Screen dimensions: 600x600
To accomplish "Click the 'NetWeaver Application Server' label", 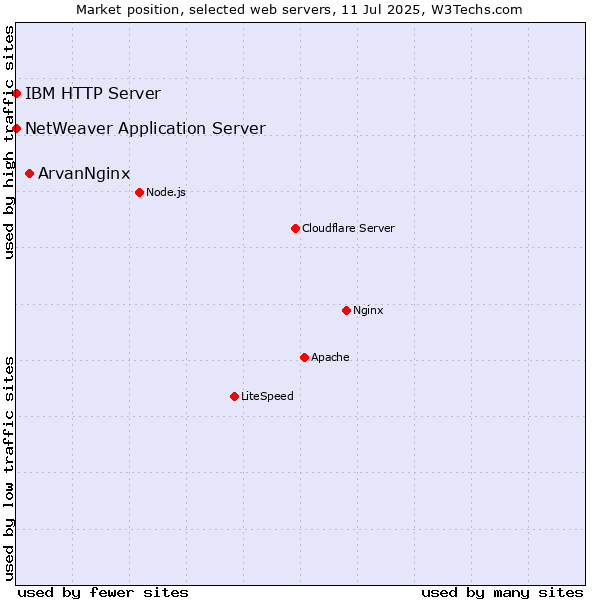I will point(145,128).
